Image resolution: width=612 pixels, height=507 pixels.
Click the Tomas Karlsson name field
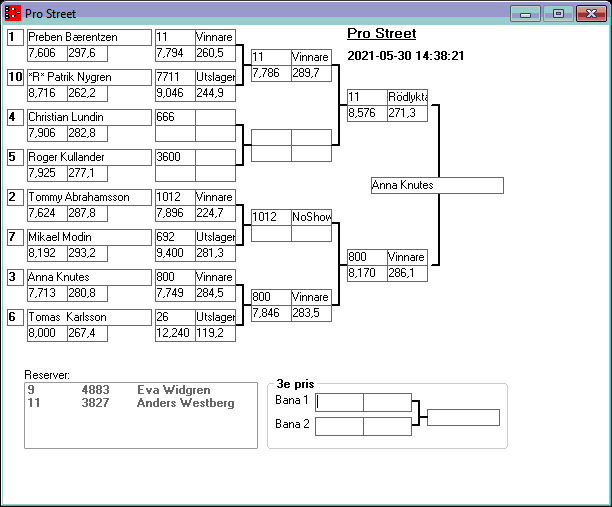click(88, 317)
